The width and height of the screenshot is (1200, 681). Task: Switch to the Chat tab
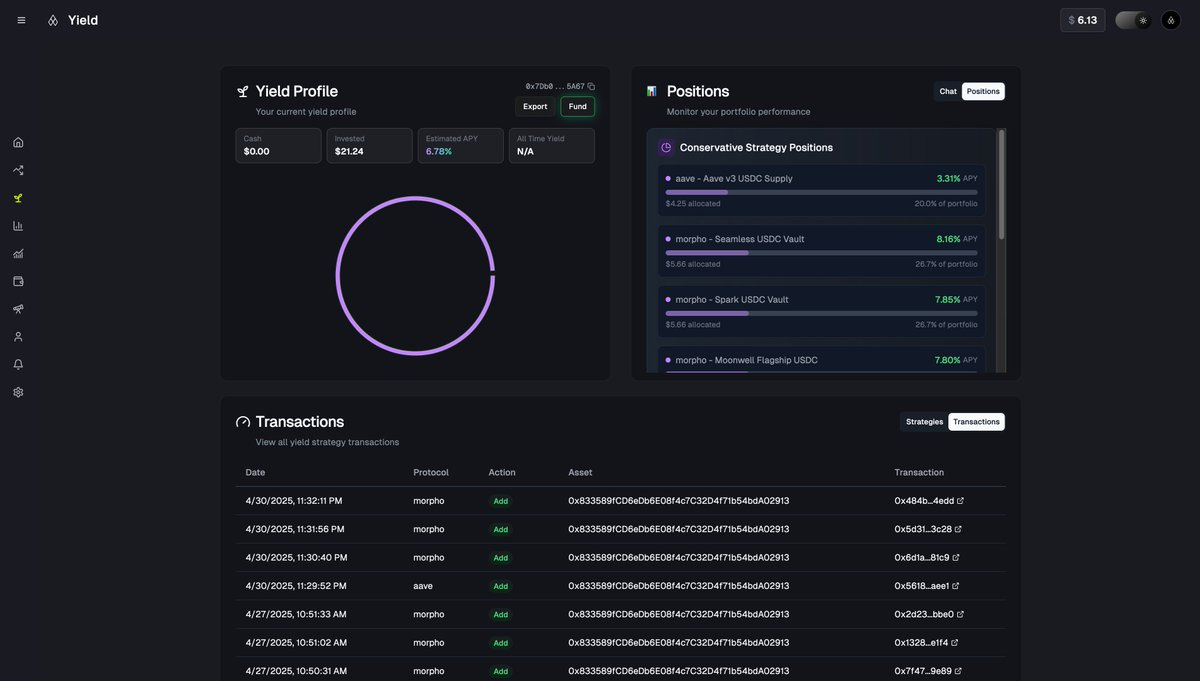tap(947, 91)
